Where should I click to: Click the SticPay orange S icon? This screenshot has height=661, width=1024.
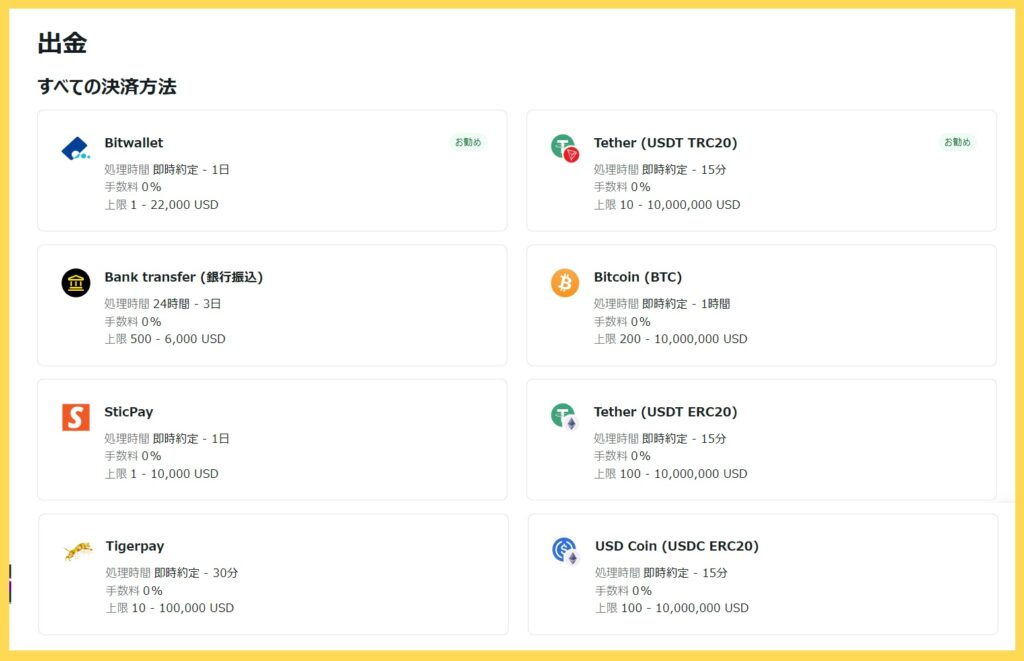75,417
